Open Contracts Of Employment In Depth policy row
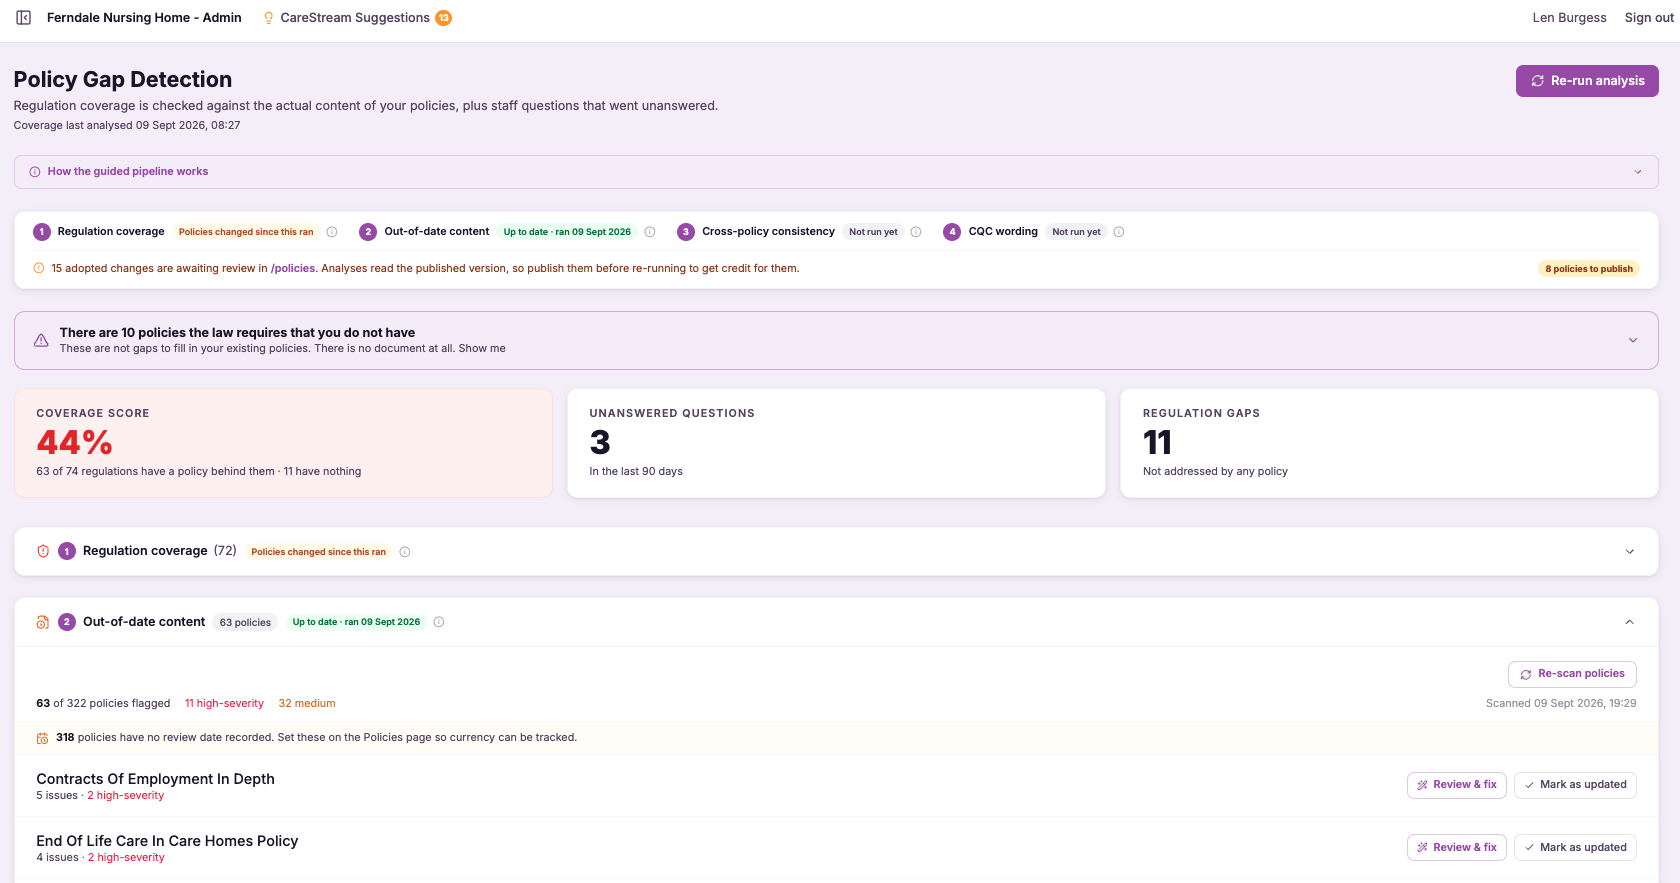This screenshot has height=883, width=1680. tap(155, 779)
